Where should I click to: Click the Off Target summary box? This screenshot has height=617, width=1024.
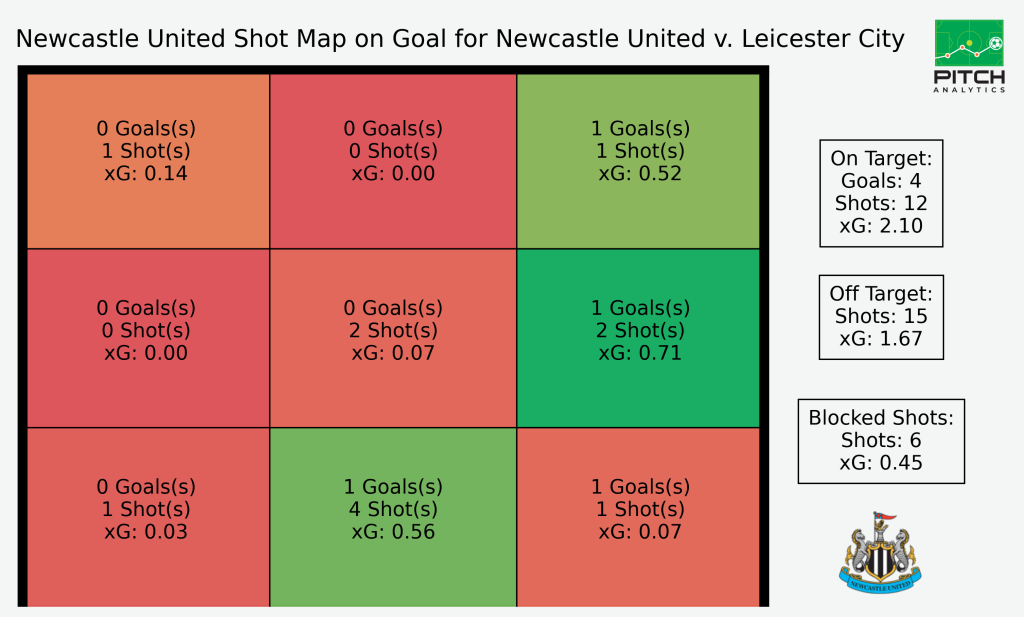click(881, 317)
